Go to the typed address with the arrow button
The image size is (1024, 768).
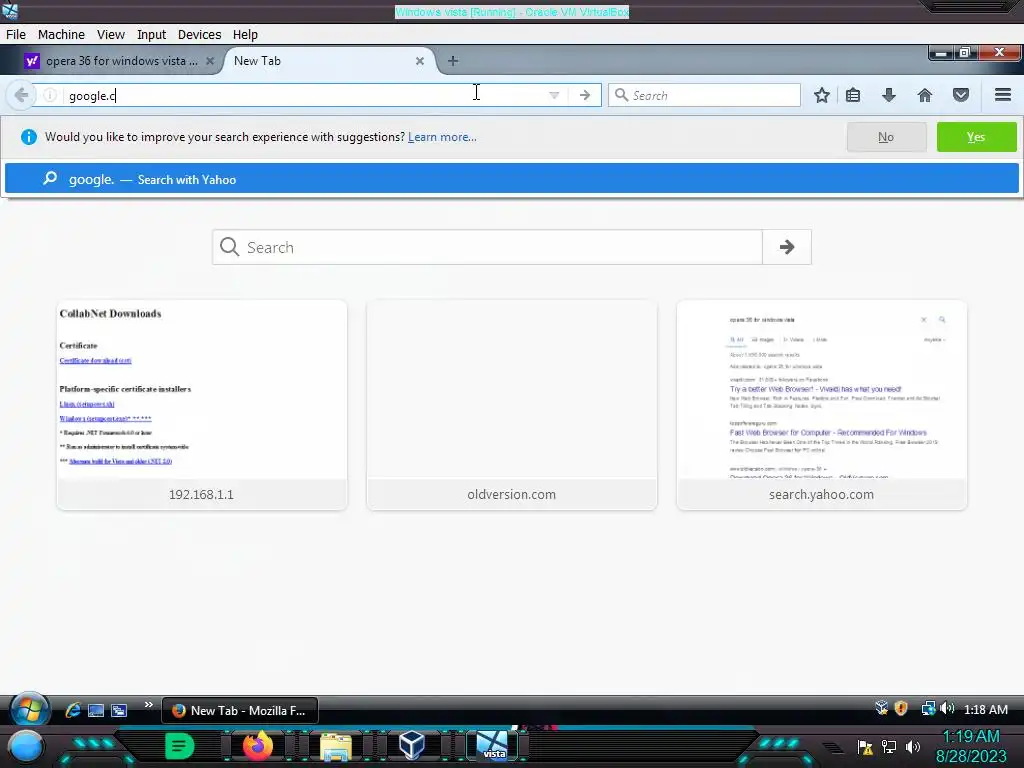[x=584, y=95]
